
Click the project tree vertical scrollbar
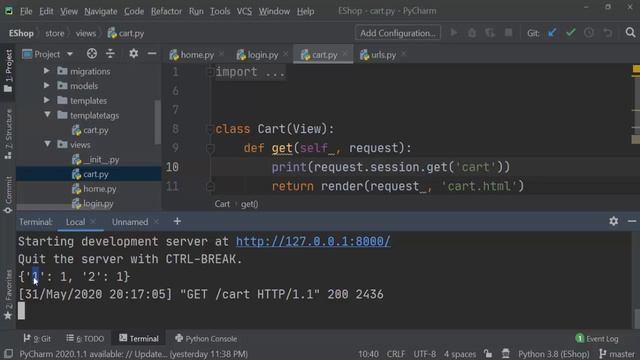click(x=157, y=122)
